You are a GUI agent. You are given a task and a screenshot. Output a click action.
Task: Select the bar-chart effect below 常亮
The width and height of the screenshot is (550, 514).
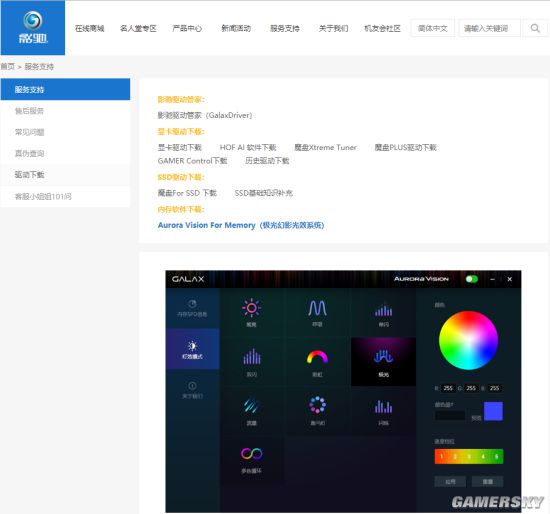(251, 362)
